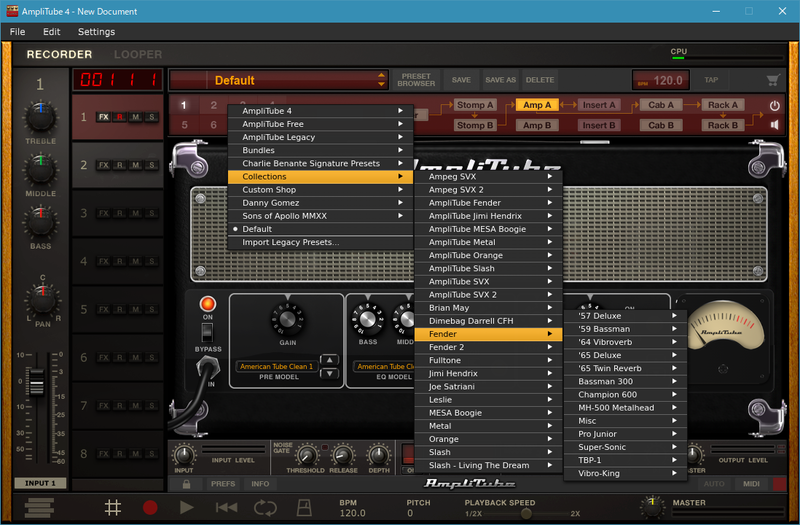Expand the Custom Shop submenu
This screenshot has height=525, width=800.
tap(320, 190)
